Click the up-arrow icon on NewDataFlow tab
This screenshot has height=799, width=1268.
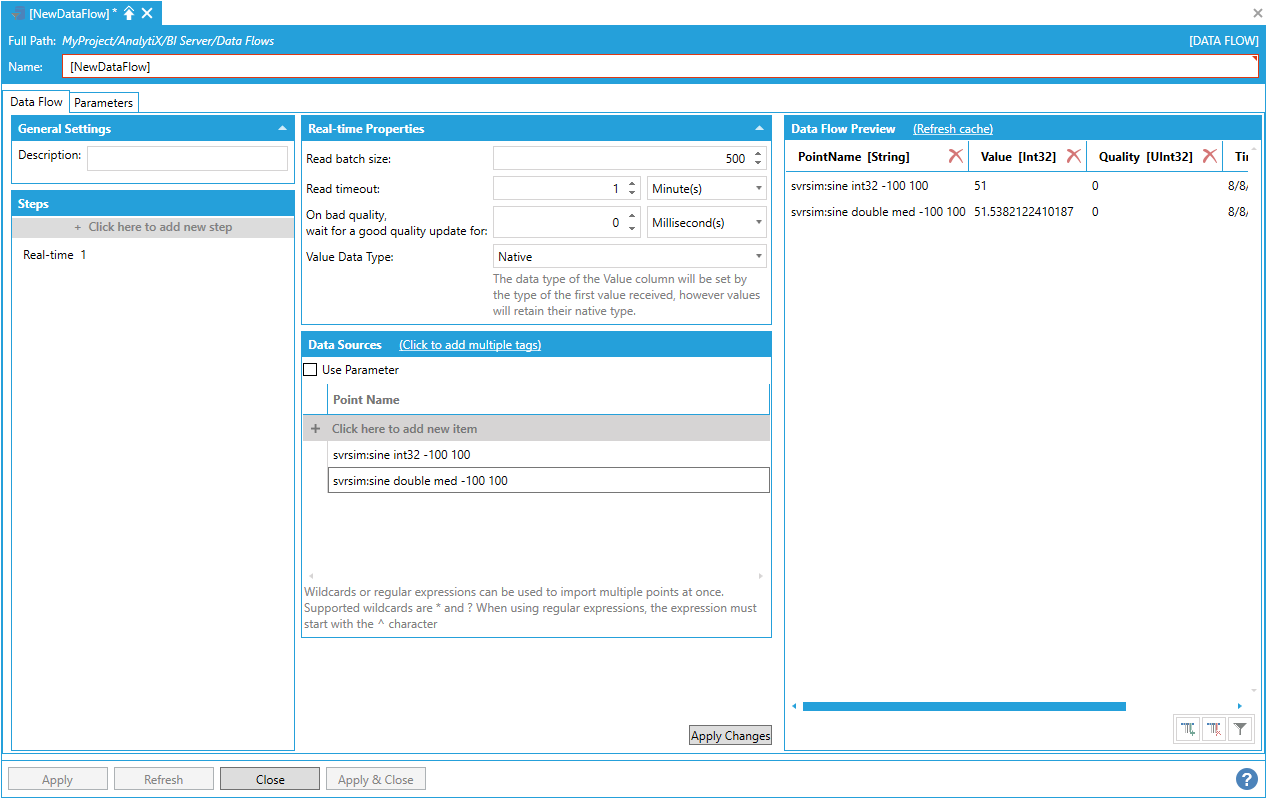[x=129, y=13]
